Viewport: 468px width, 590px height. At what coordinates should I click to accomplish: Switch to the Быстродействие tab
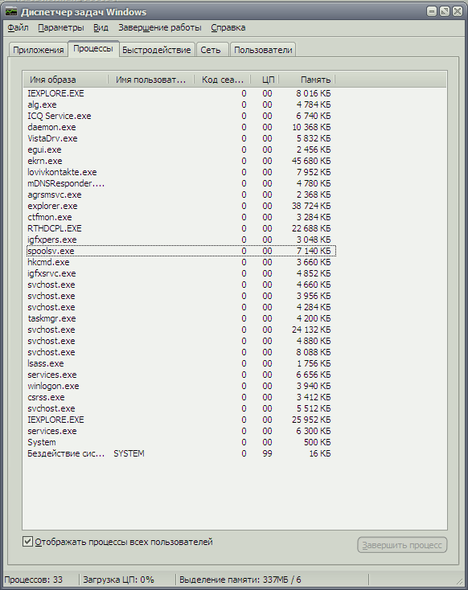click(x=157, y=50)
